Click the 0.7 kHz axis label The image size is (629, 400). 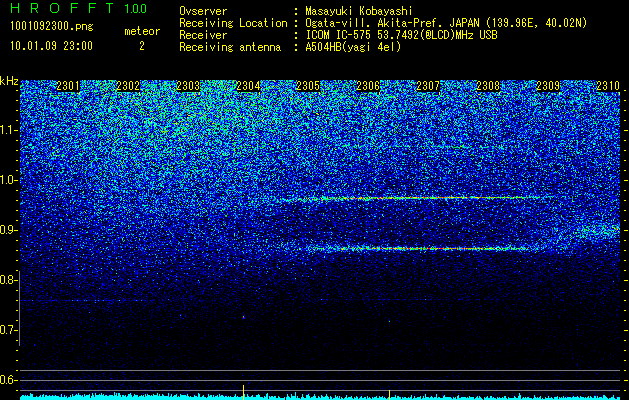click(9, 330)
